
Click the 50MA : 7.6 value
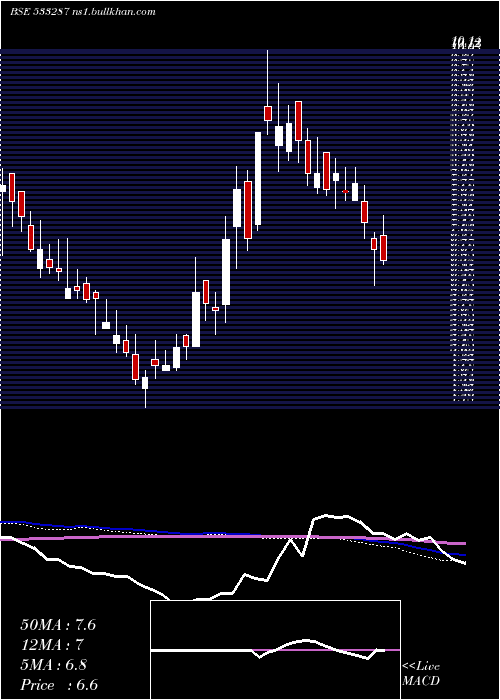[58, 625]
